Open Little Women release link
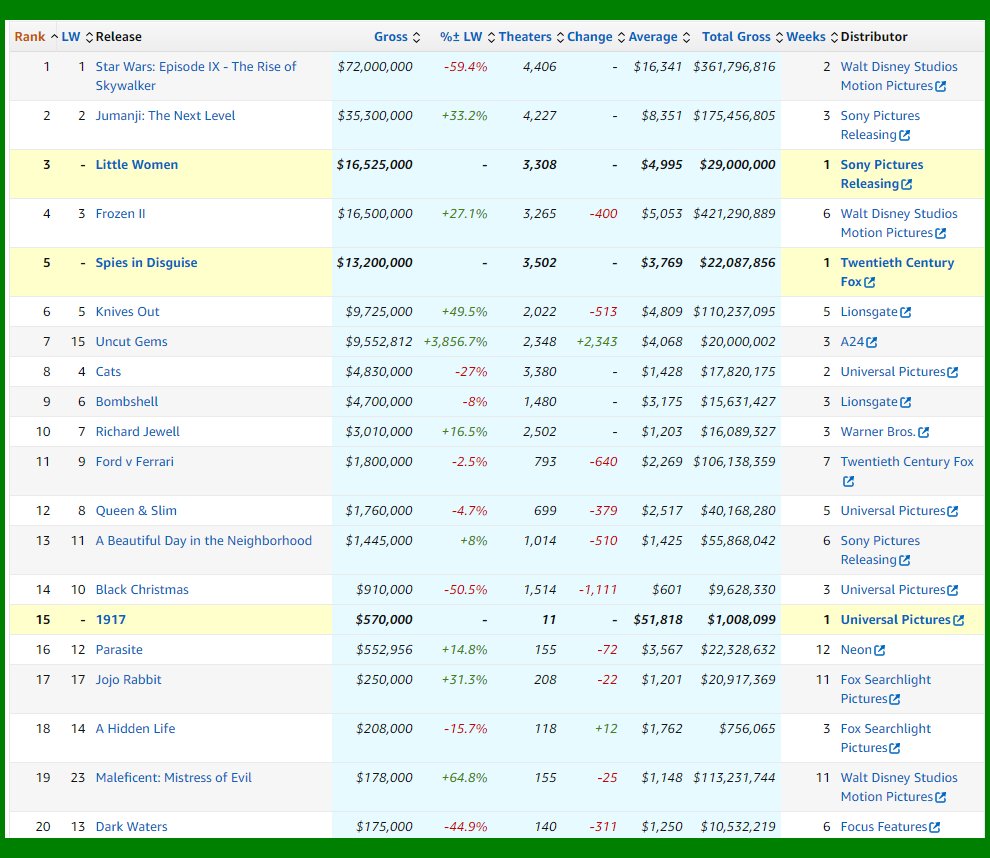Screen dimensions: 990x858 click(137, 165)
